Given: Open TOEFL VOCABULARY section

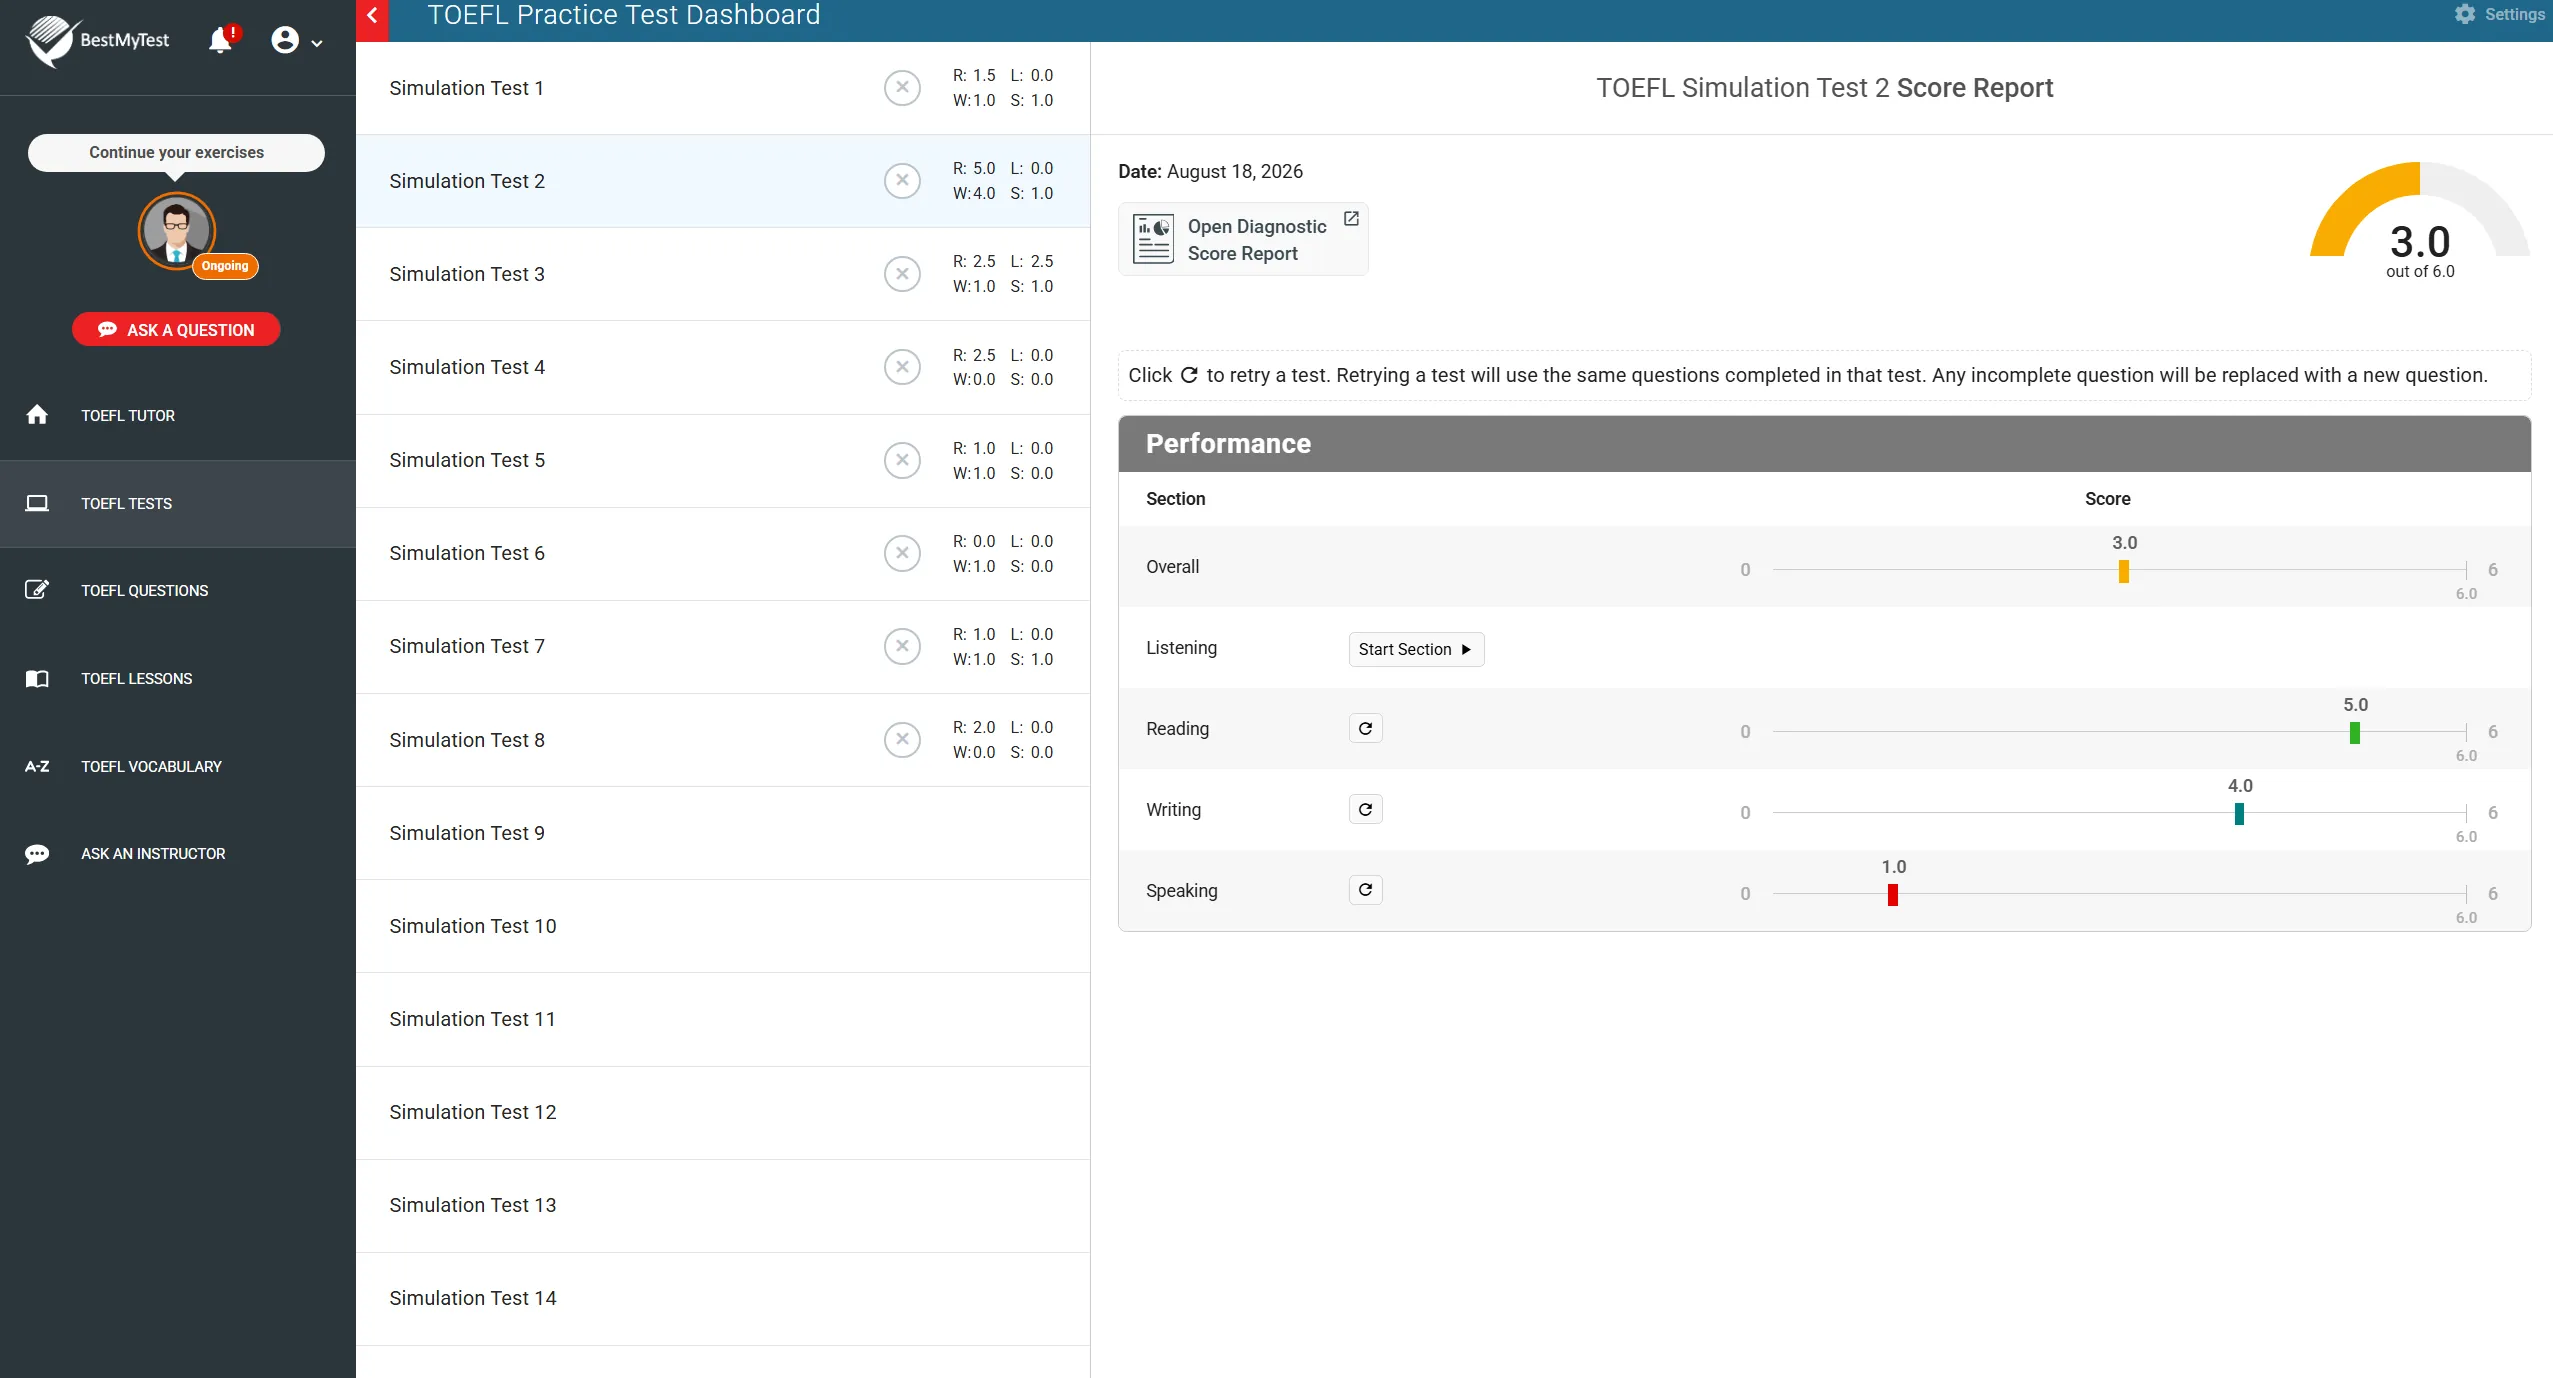Looking at the screenshot, I should (x=178, y=766).
